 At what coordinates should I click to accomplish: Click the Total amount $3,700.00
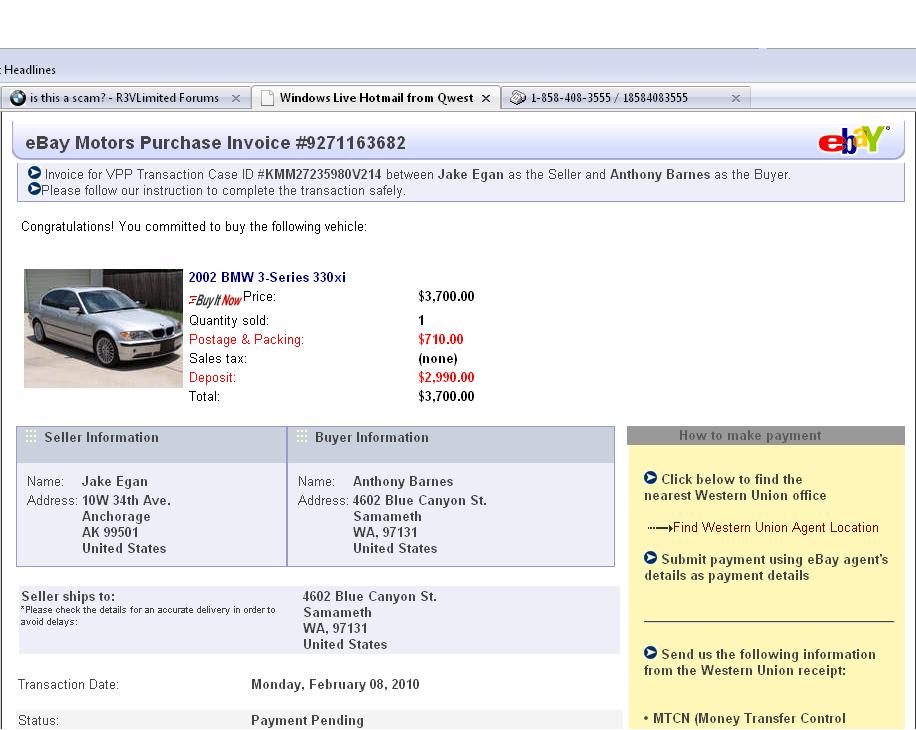pyautogui.click(x=446, y=396)
